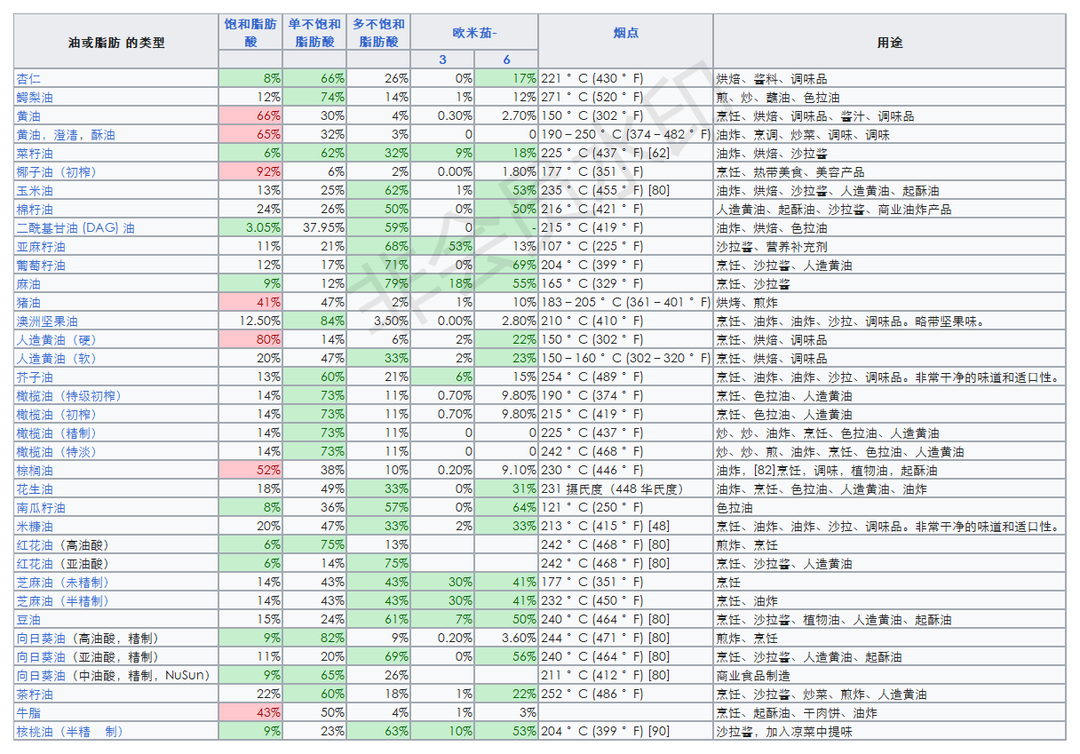This screenshot has width=1080, height=754.
Task: Click the 烟点 column header link
Action: [x=625, y=32]
